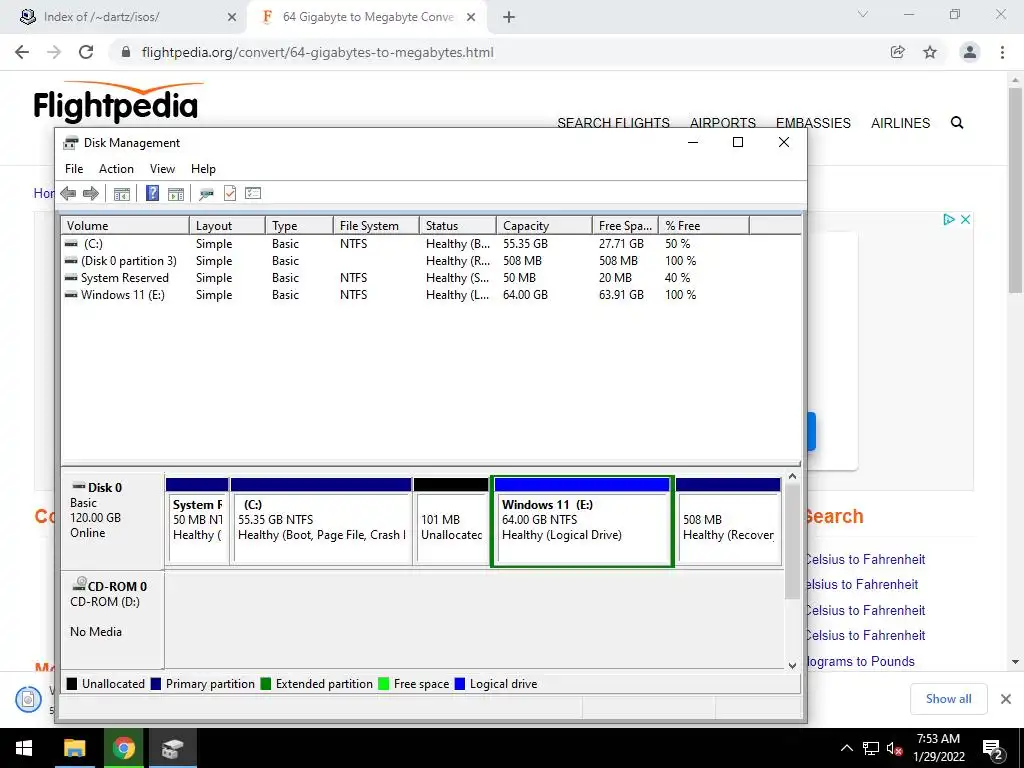Open Chrome three-dot menu

pyautogui.click(x=1002, y=52)
